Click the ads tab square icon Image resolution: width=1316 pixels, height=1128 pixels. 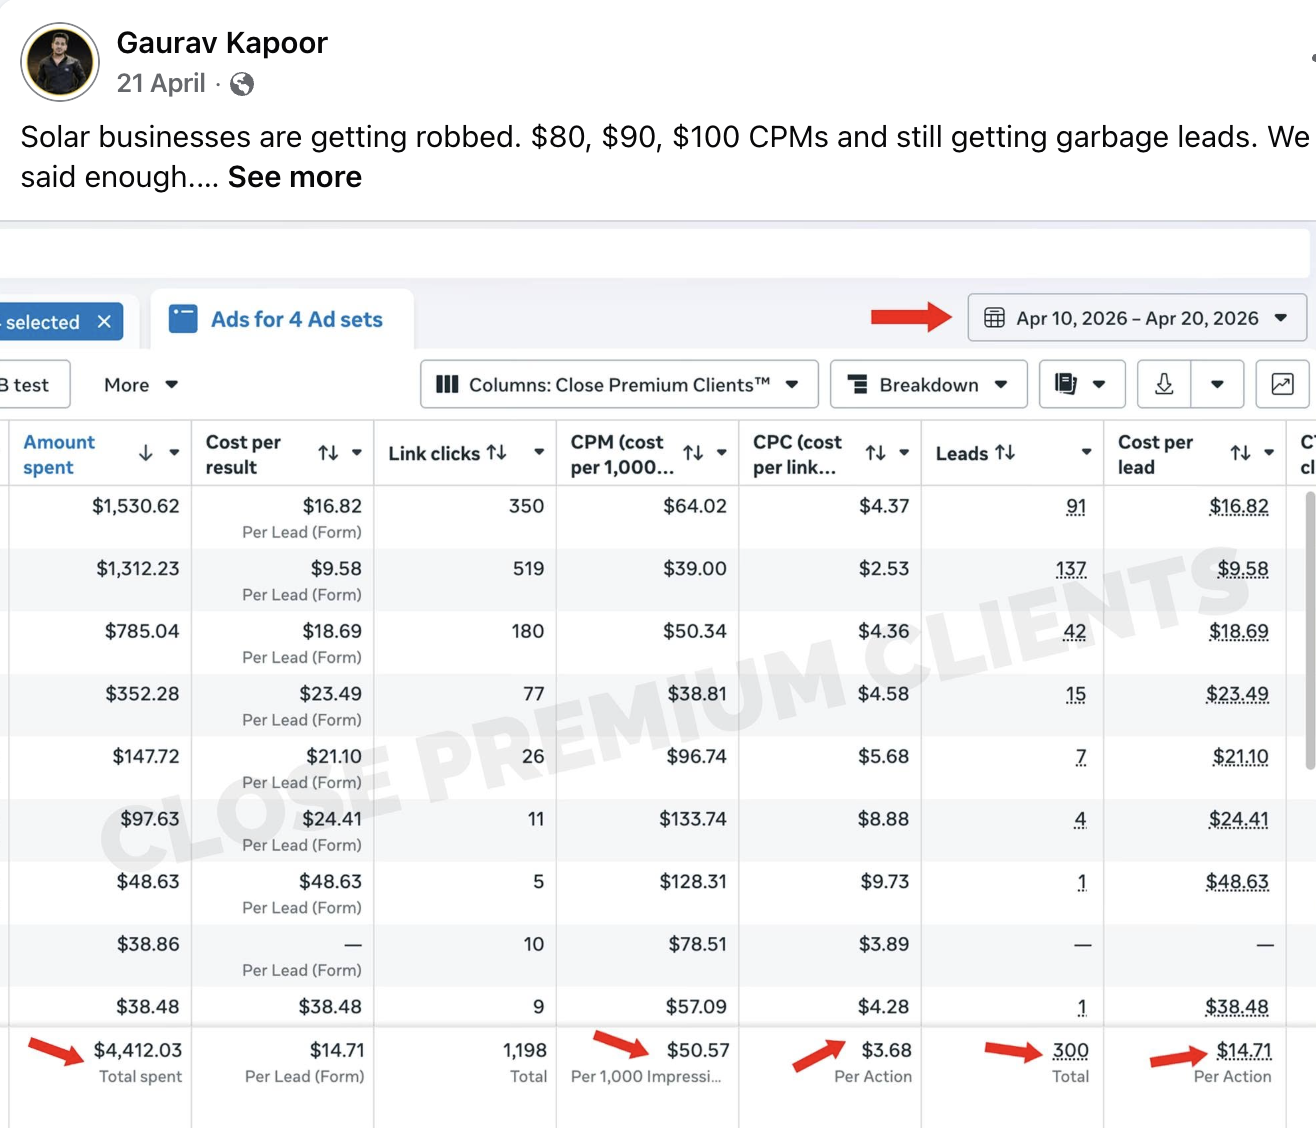point(183,319)
